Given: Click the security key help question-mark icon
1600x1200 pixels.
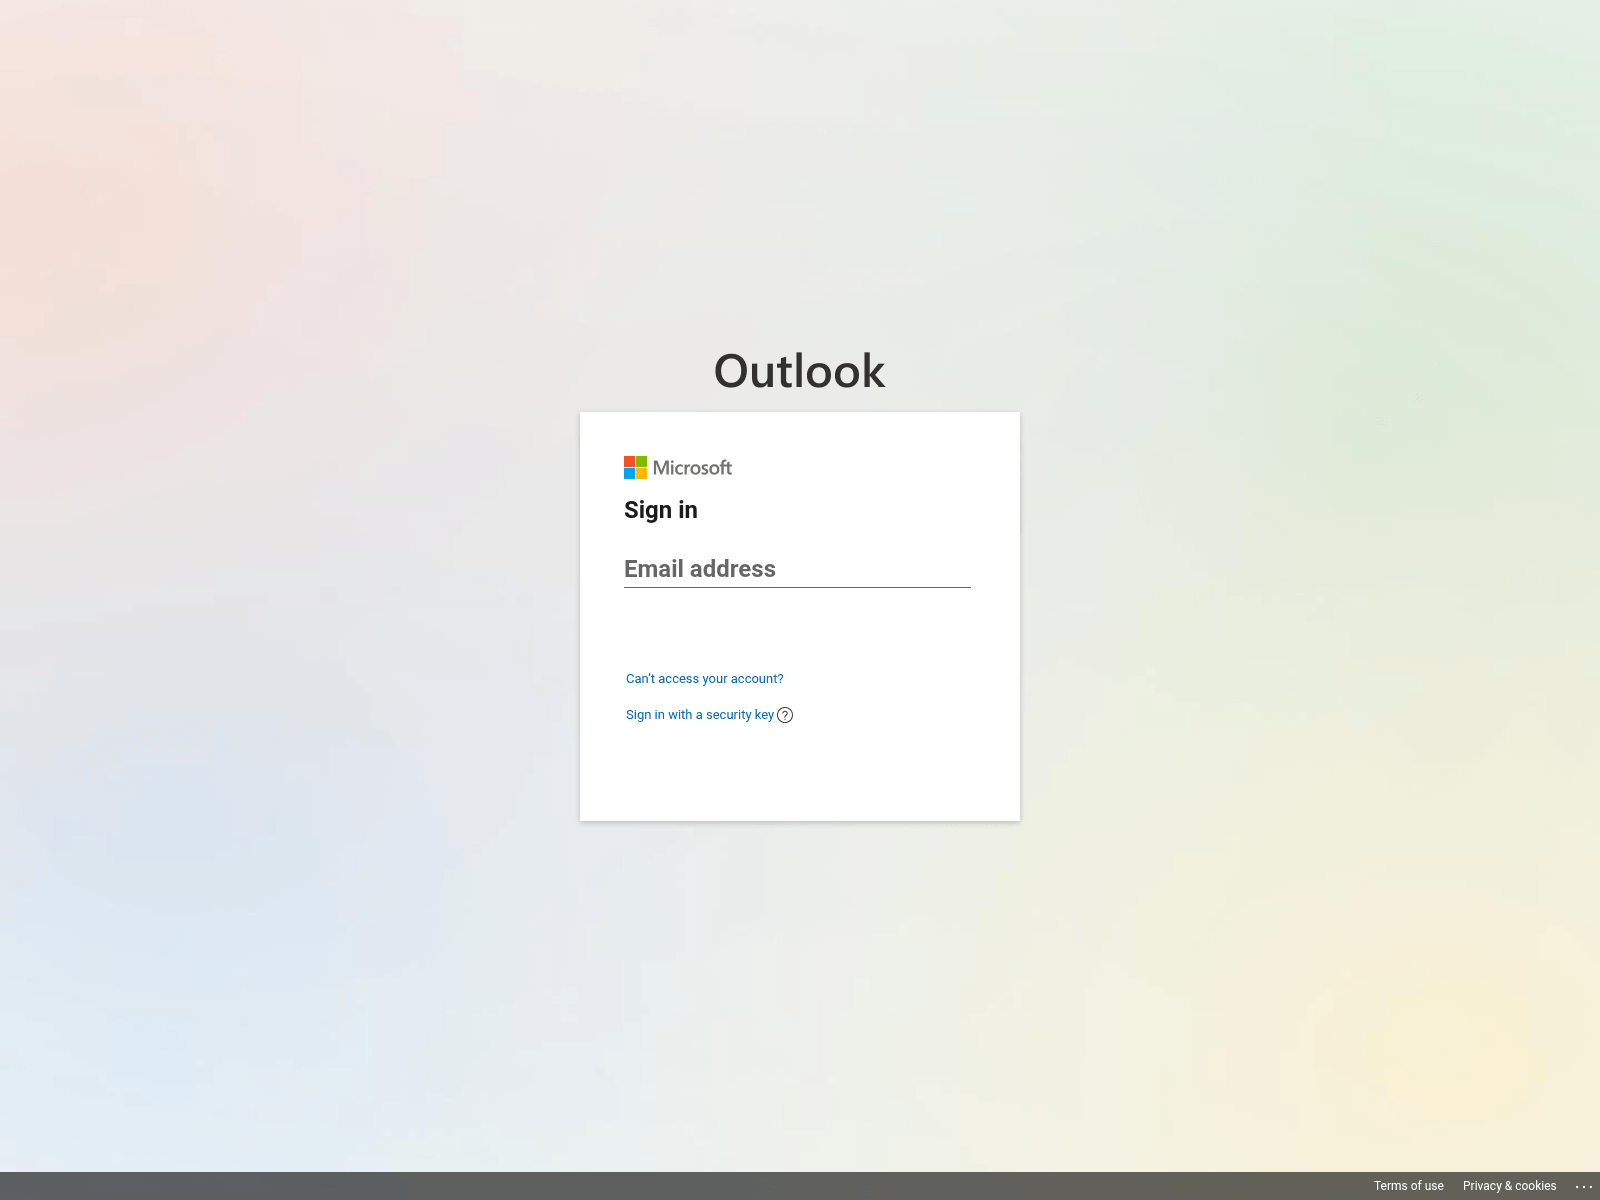Looking at the screenshot, I should tap(785, 715).
